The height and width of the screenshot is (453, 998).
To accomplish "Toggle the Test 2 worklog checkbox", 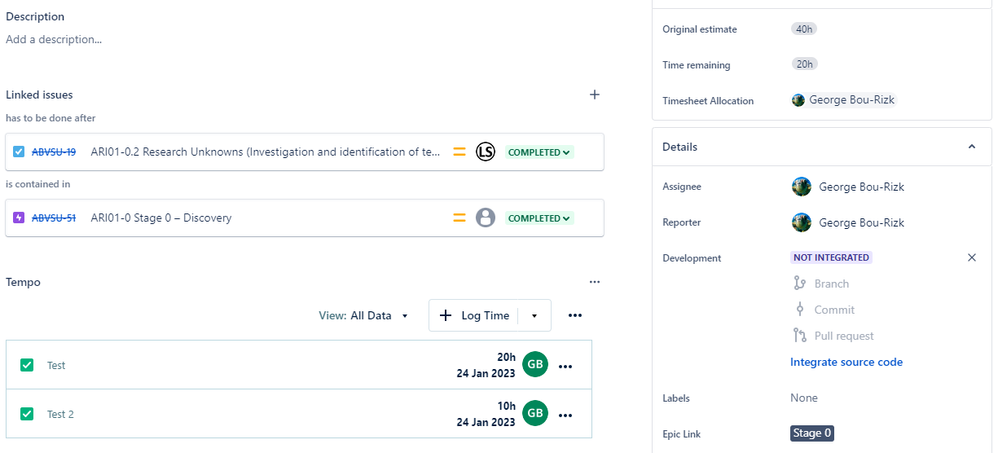I will tap(27, 413).
